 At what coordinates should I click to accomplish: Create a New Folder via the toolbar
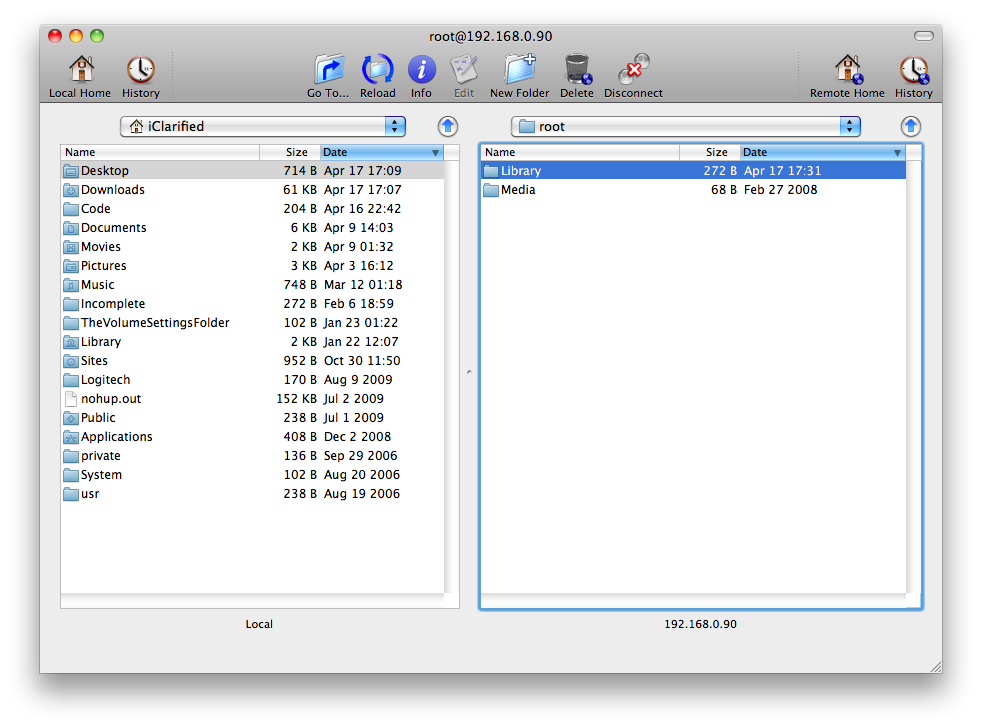coord(519,71)
